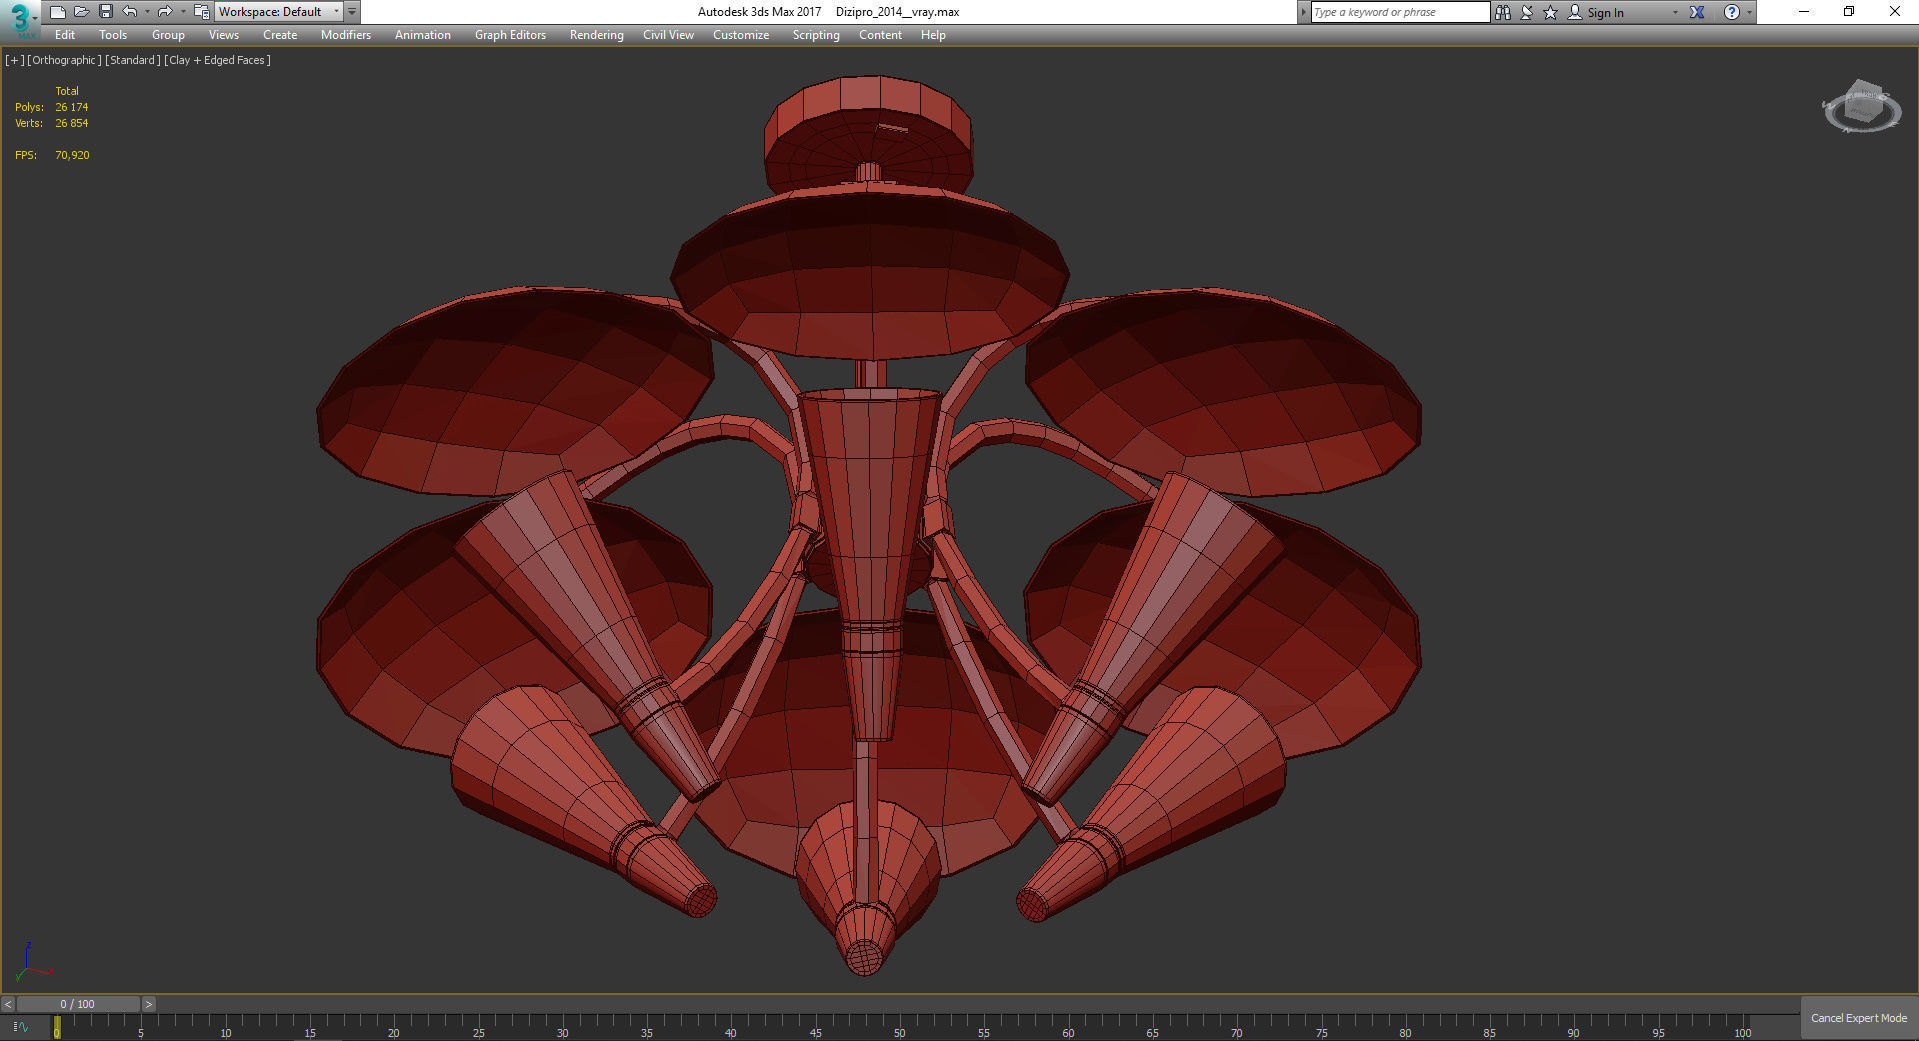The height and width of the screenshot is (1041, 1919).
Task: Open the Modifiers menu
Action: [x=346, y=35]
